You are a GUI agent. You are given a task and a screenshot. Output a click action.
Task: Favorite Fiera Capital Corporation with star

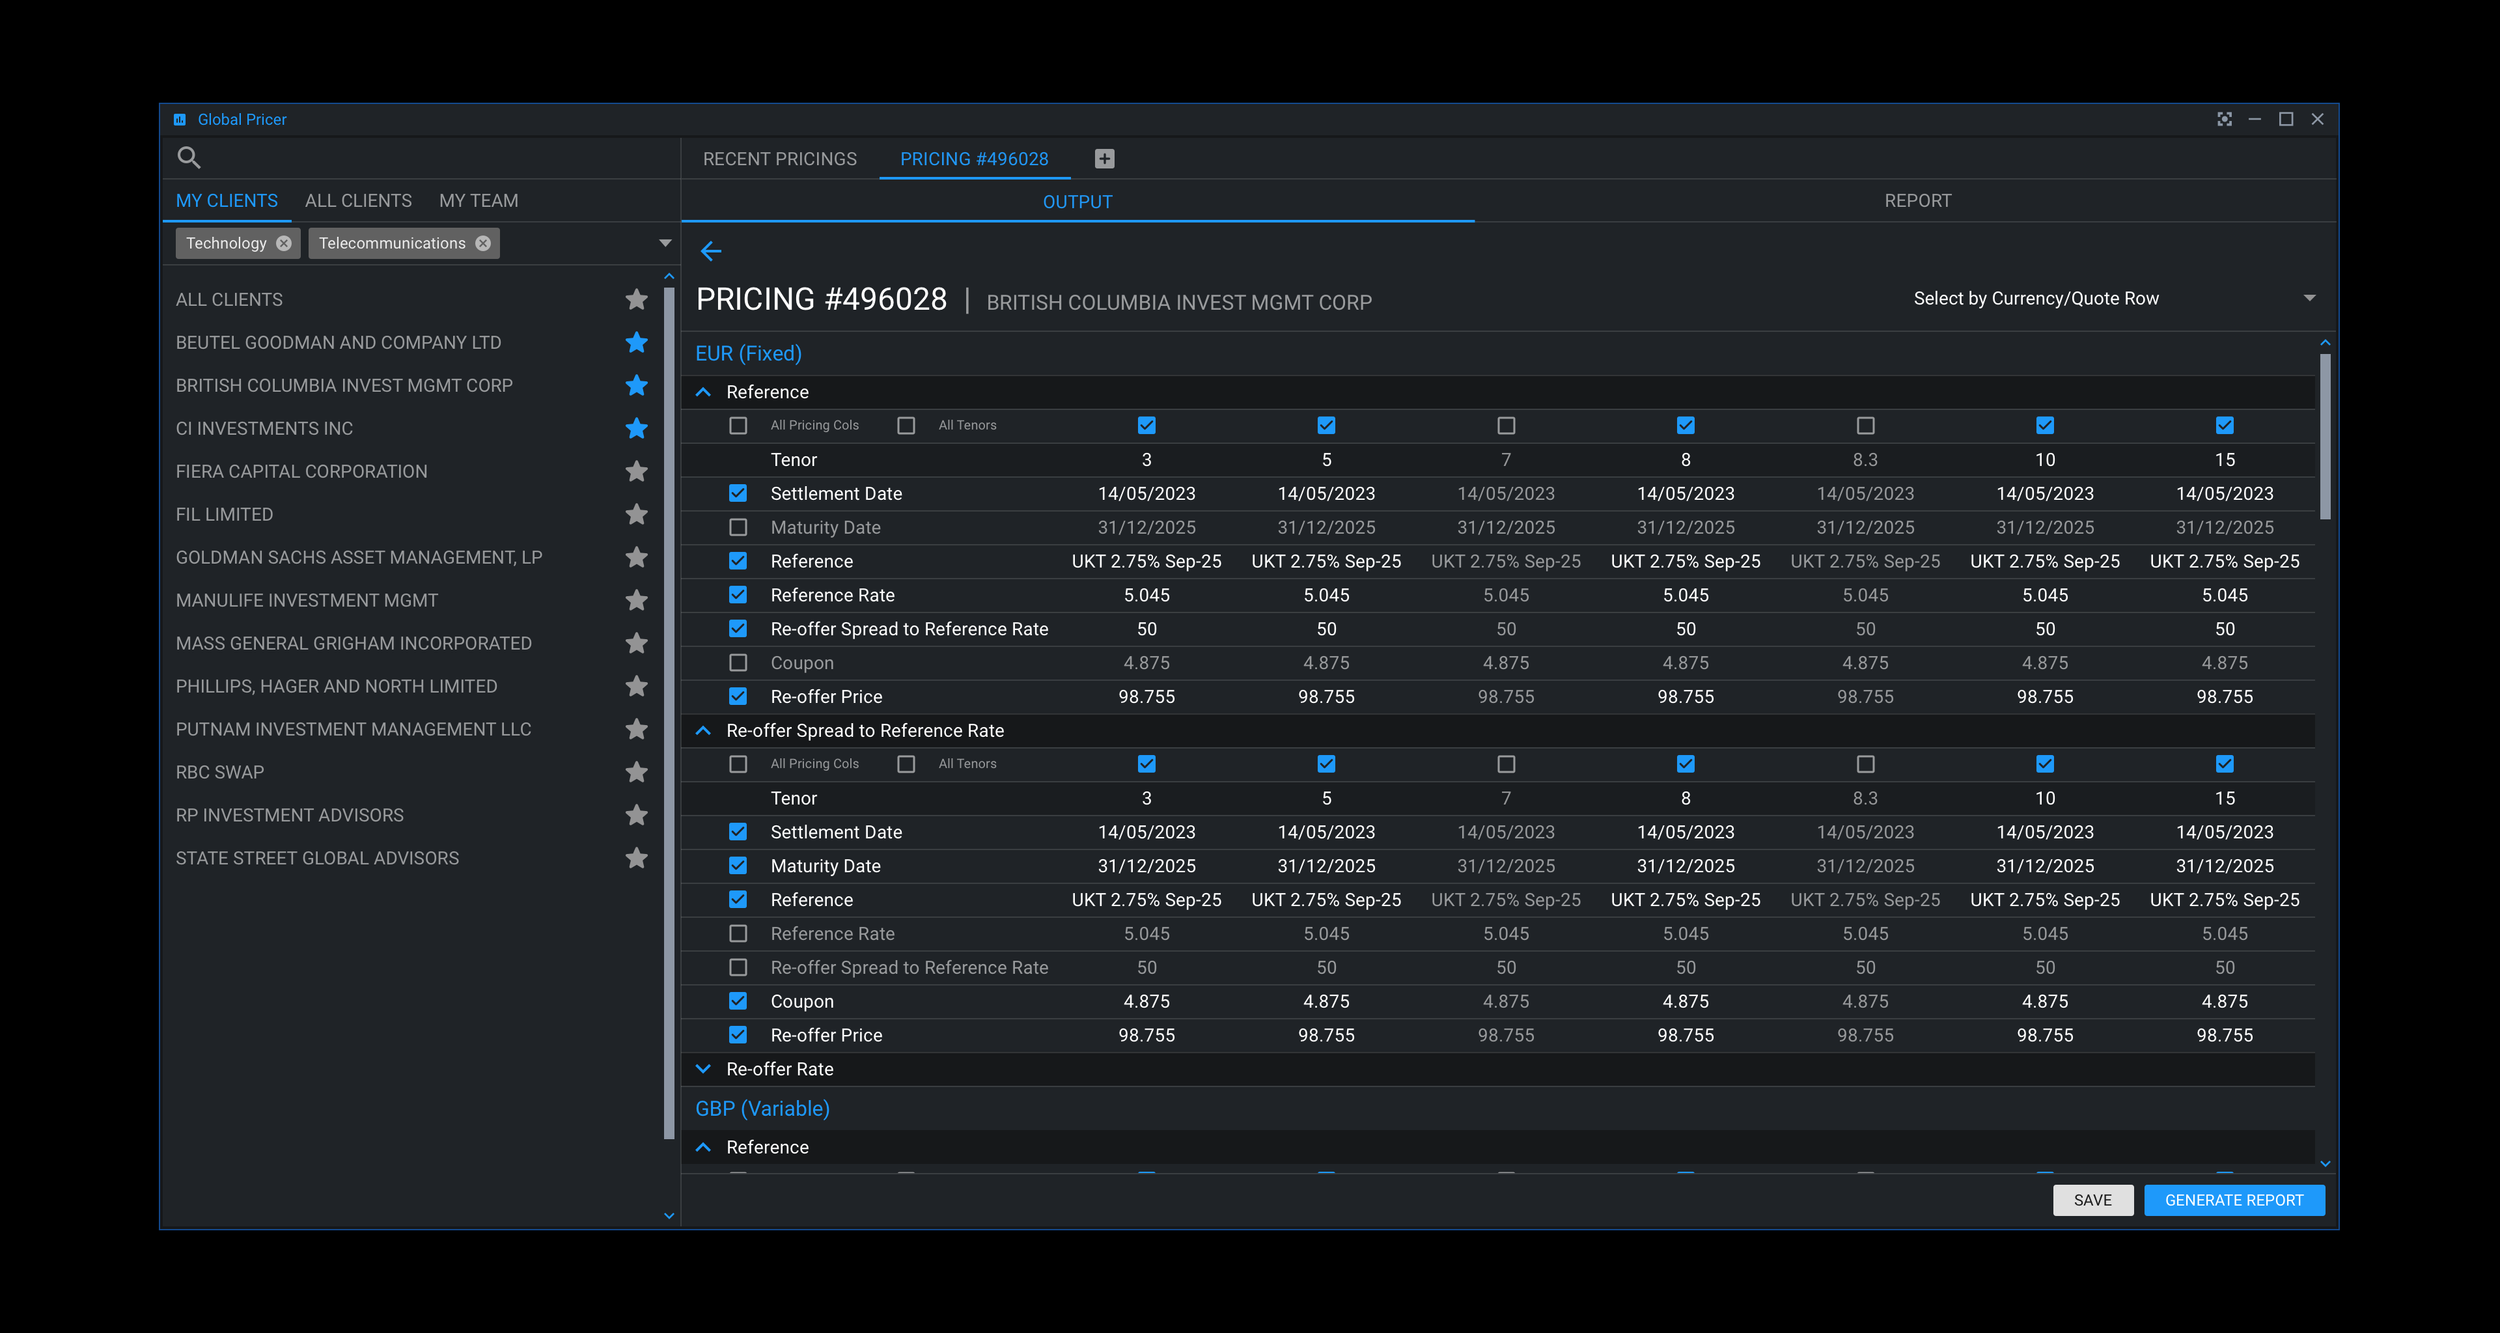tap(636, 471)
